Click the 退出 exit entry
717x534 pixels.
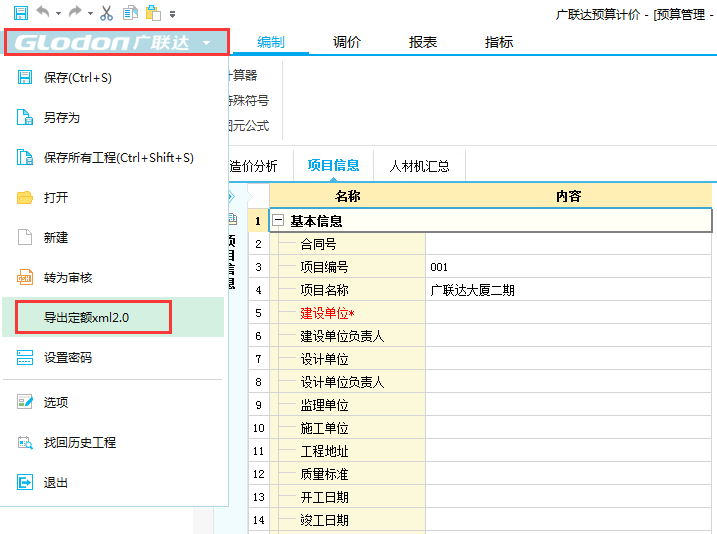pyautogui.click(x=55, y=482)
